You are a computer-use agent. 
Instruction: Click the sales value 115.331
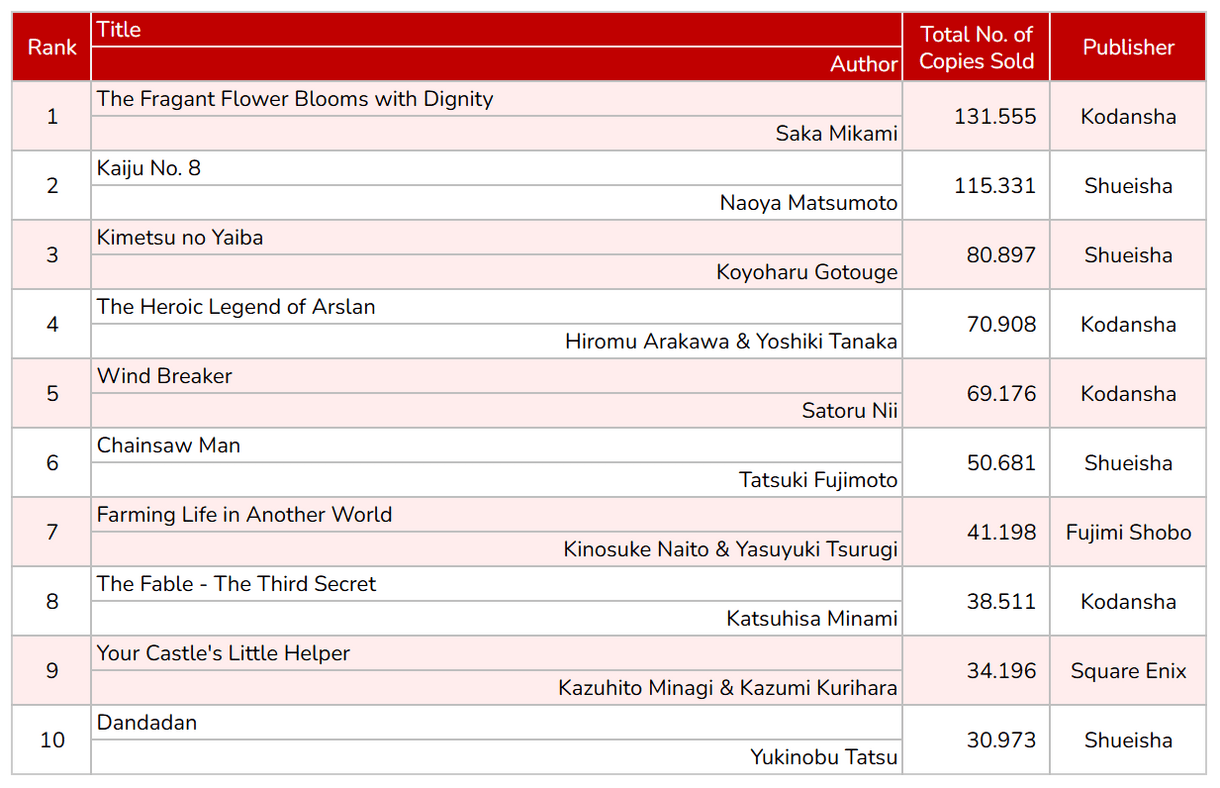click(995, 186)
